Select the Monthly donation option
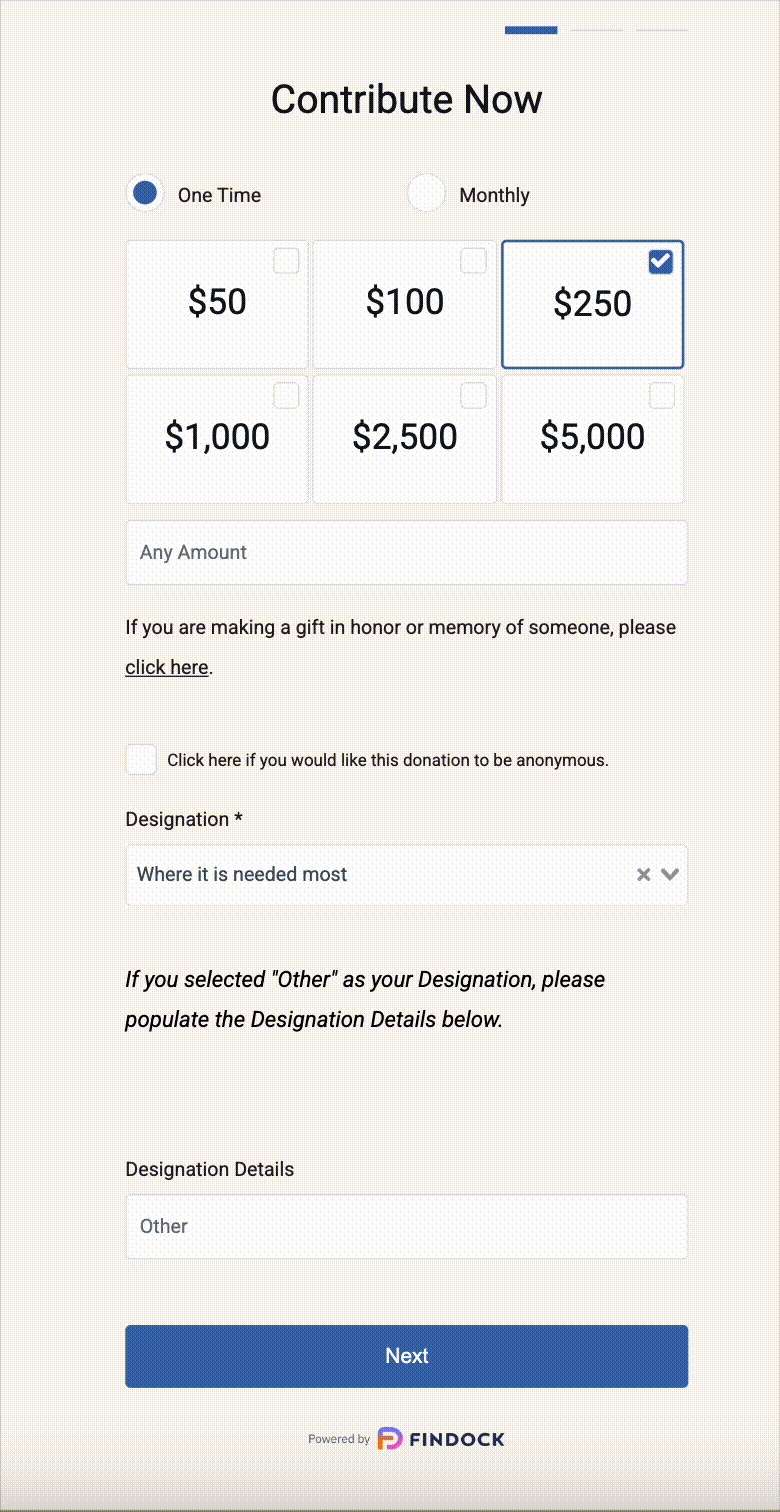 pyautogui.click(x=427, y=194)
